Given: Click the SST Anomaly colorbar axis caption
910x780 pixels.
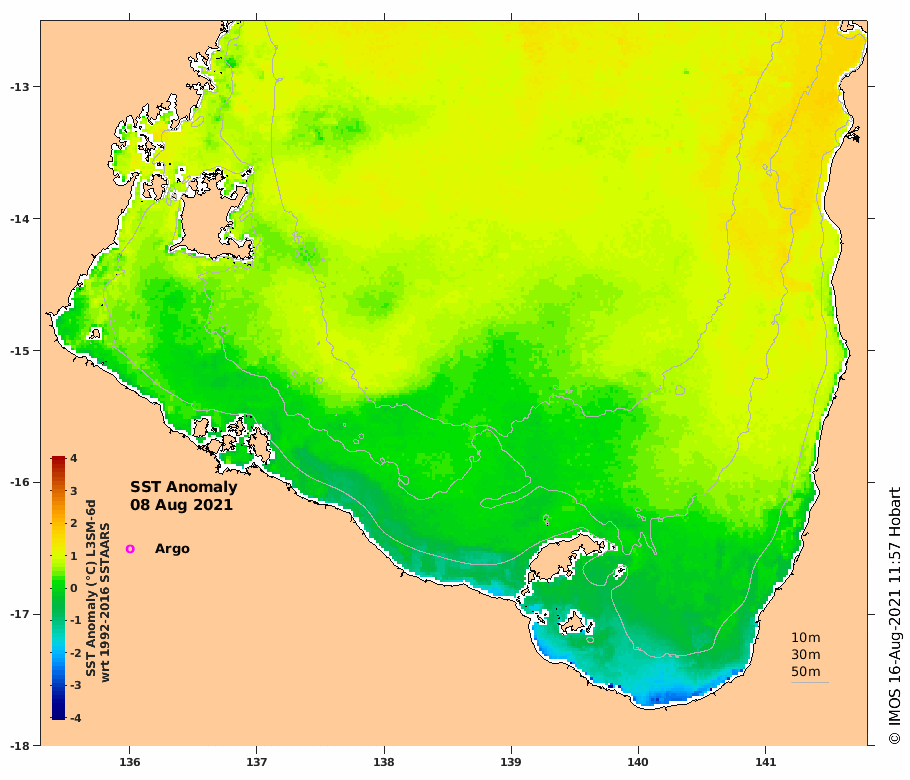Looking at the screenshot, I should click(x=98, y=591).
